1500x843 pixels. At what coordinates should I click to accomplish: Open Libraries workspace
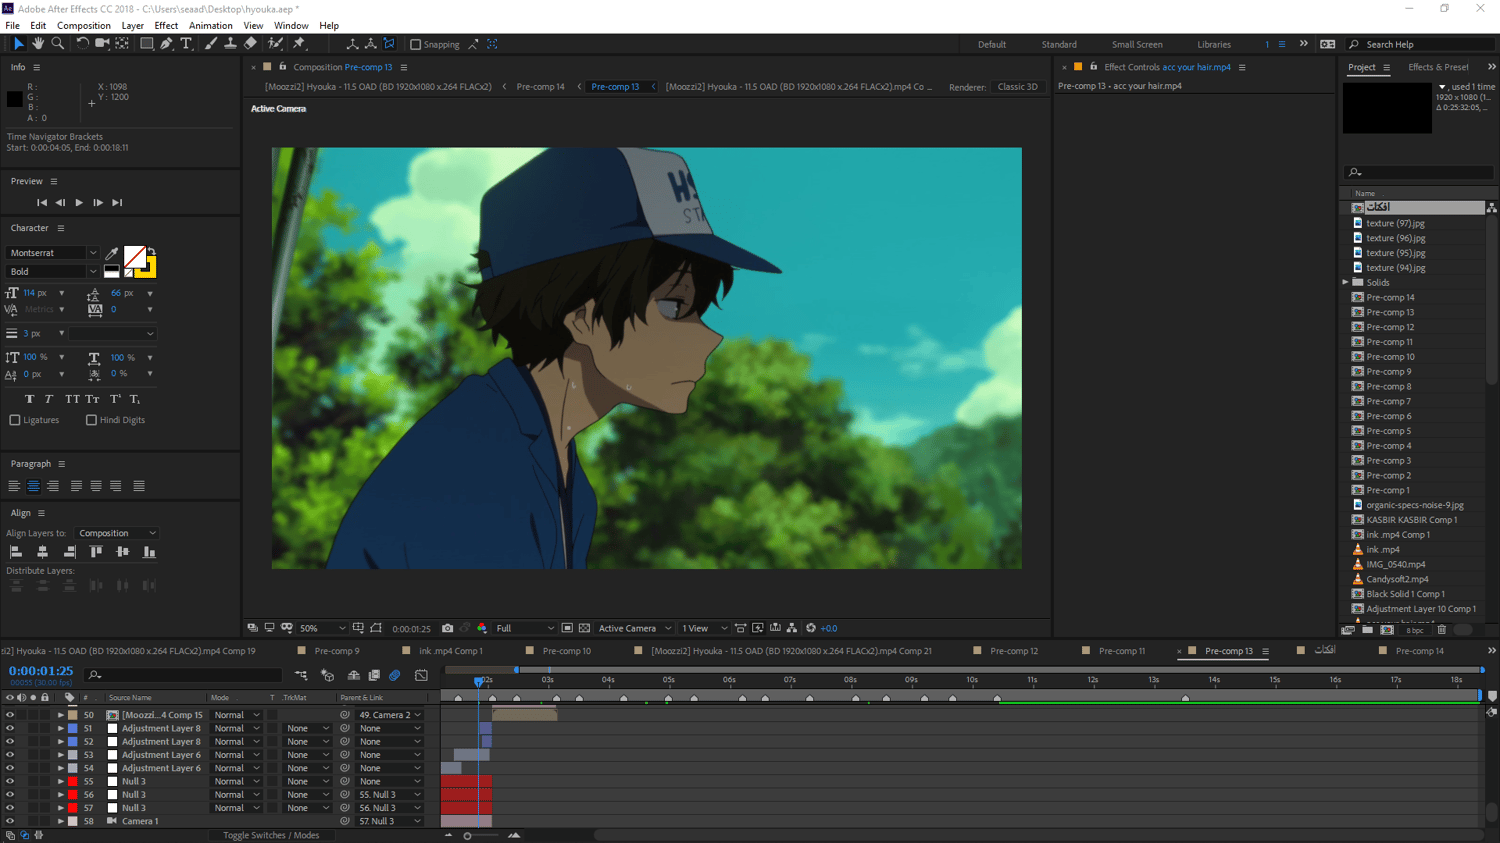(x=1214, y=44)
